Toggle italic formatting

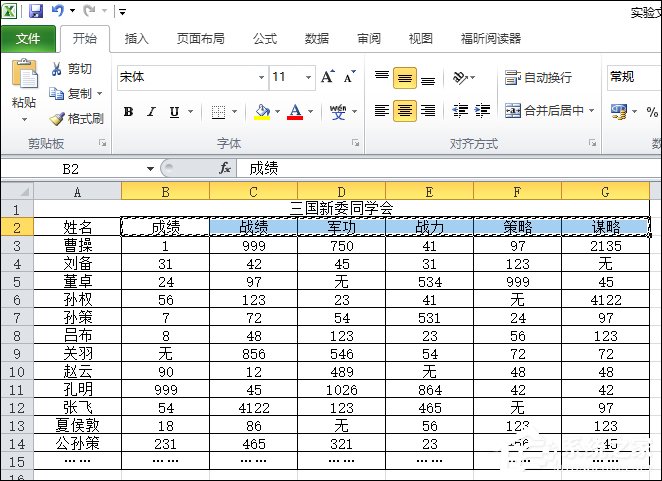tap(151, 112)
